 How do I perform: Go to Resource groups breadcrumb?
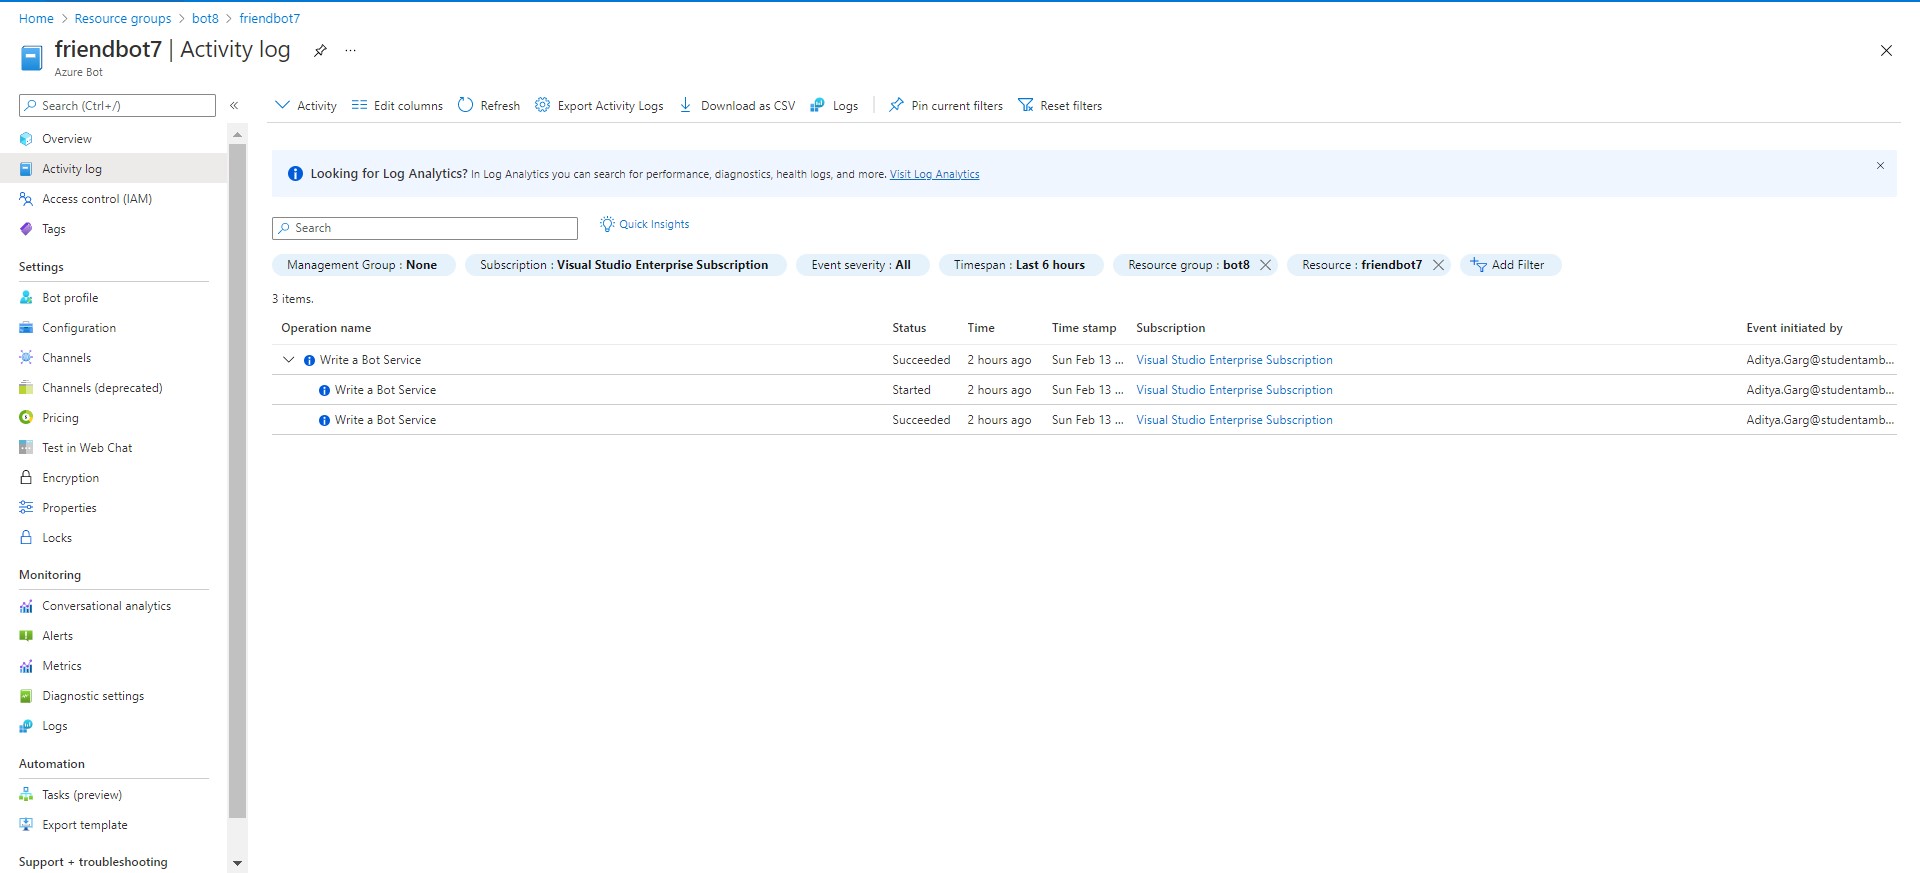coord(123,18)
